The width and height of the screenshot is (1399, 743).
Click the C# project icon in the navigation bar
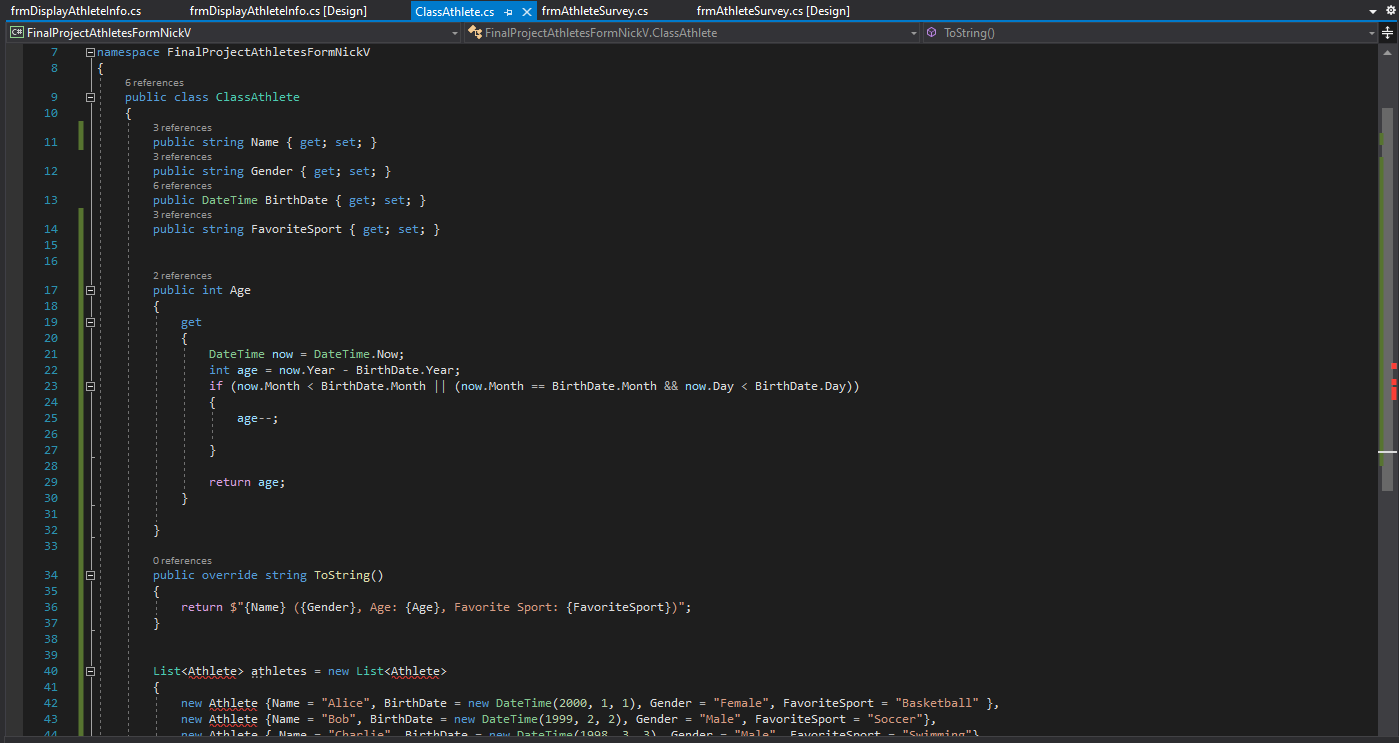pos(17,33)
